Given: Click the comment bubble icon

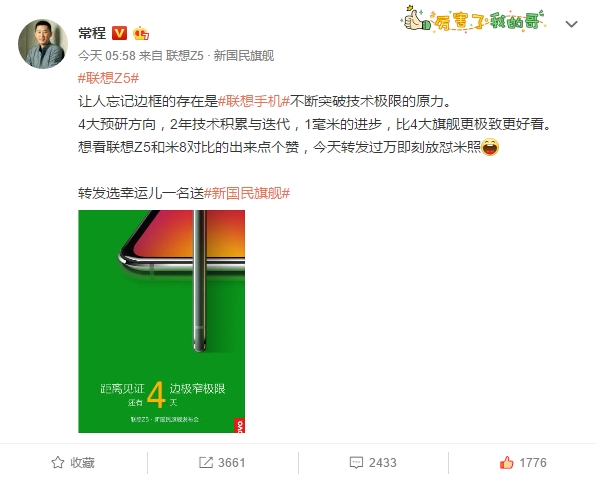Looking at the screenshot, I should click(x=356, y=463).
